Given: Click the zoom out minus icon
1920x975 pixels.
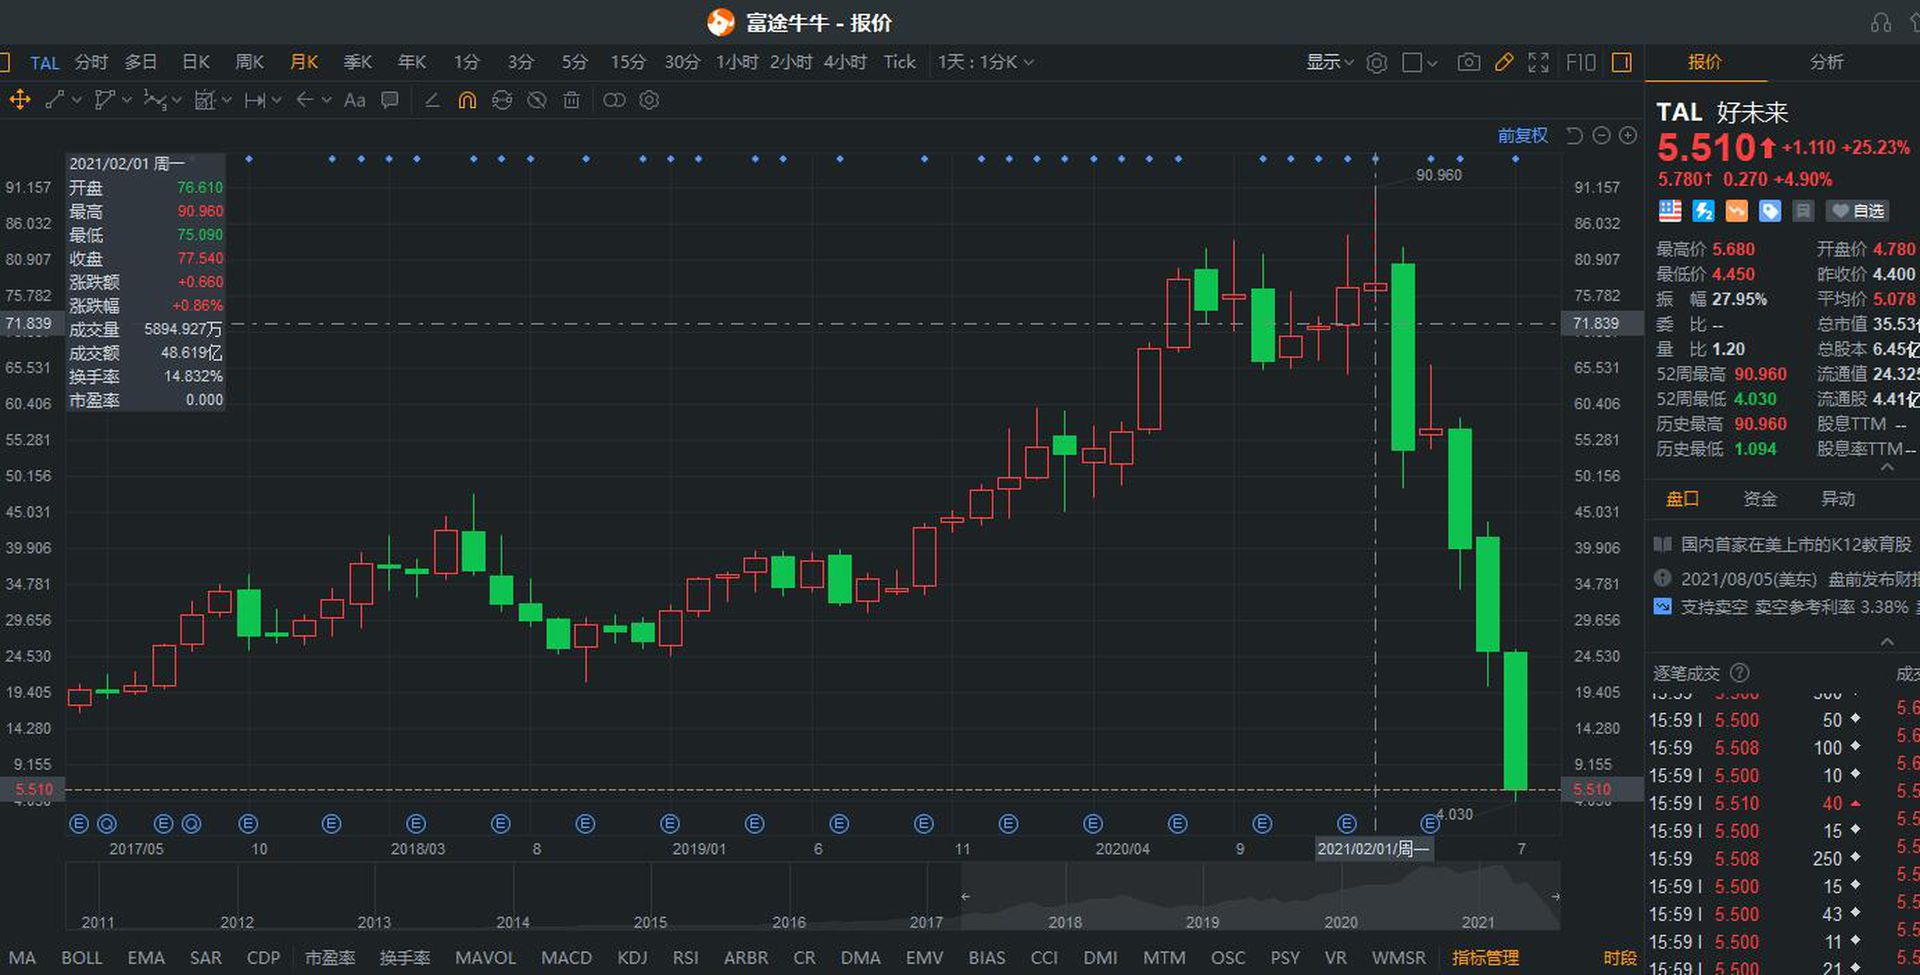Looking at the screenshot, I should pyautogui.click(x=1601, y=136).
